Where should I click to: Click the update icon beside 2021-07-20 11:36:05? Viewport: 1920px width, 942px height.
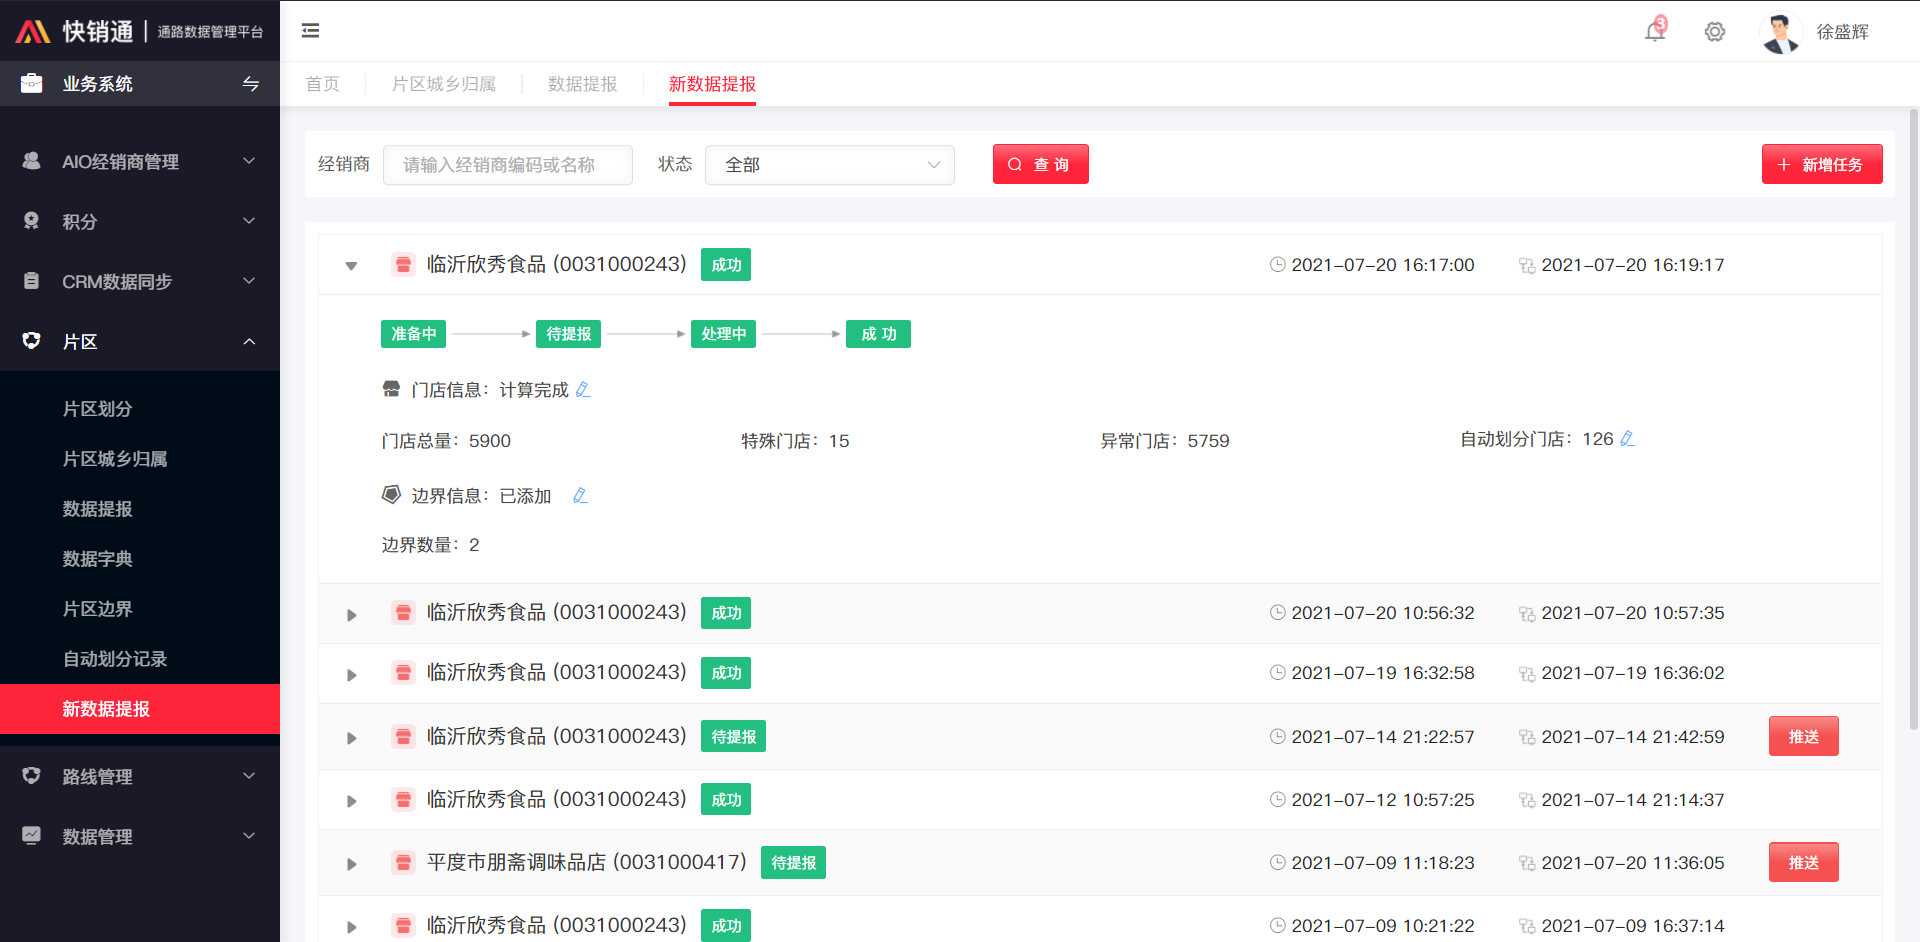(1527, 863)
